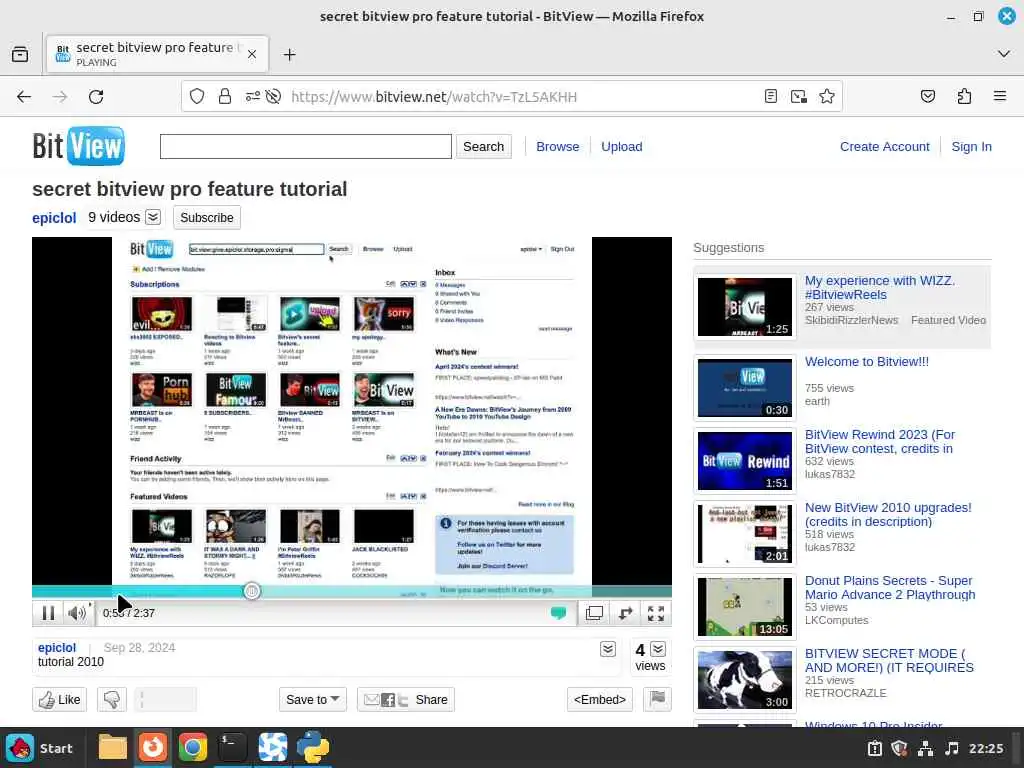
Task: Select the 'secret bitview pro feature' tab
Action: [x=157, y=54]
